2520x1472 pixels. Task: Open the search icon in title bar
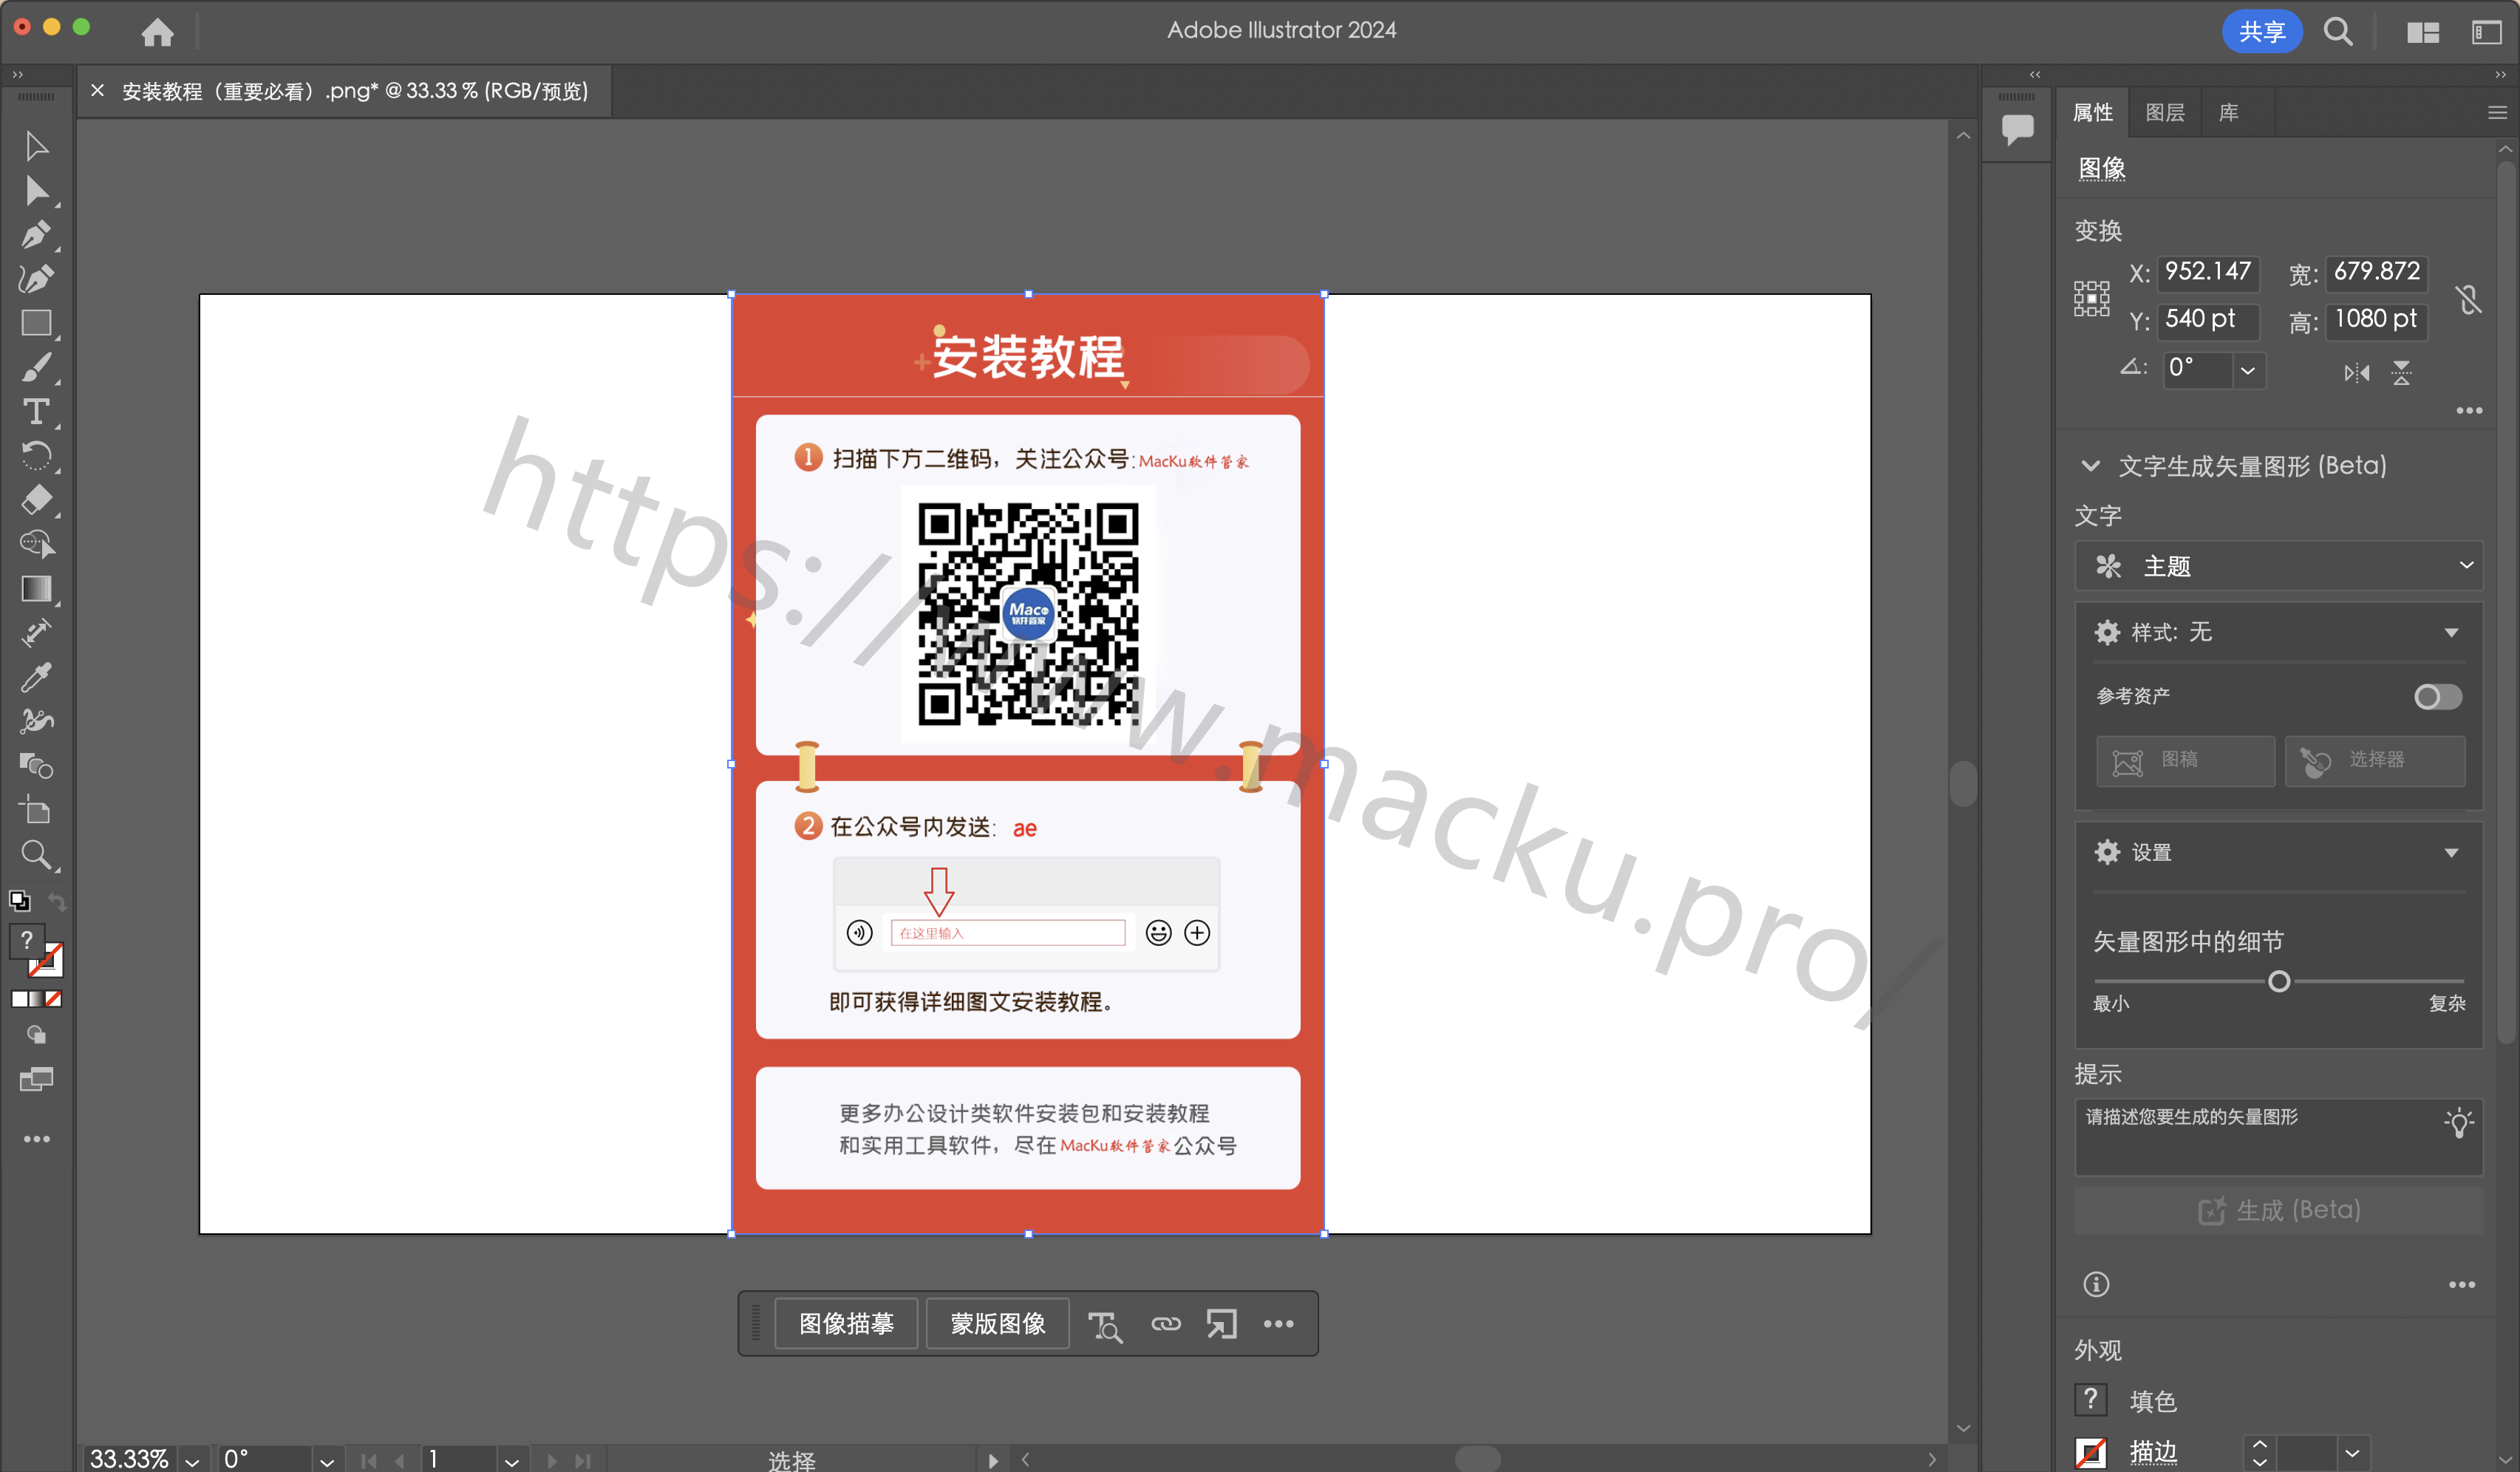(x=2337, y=31)
